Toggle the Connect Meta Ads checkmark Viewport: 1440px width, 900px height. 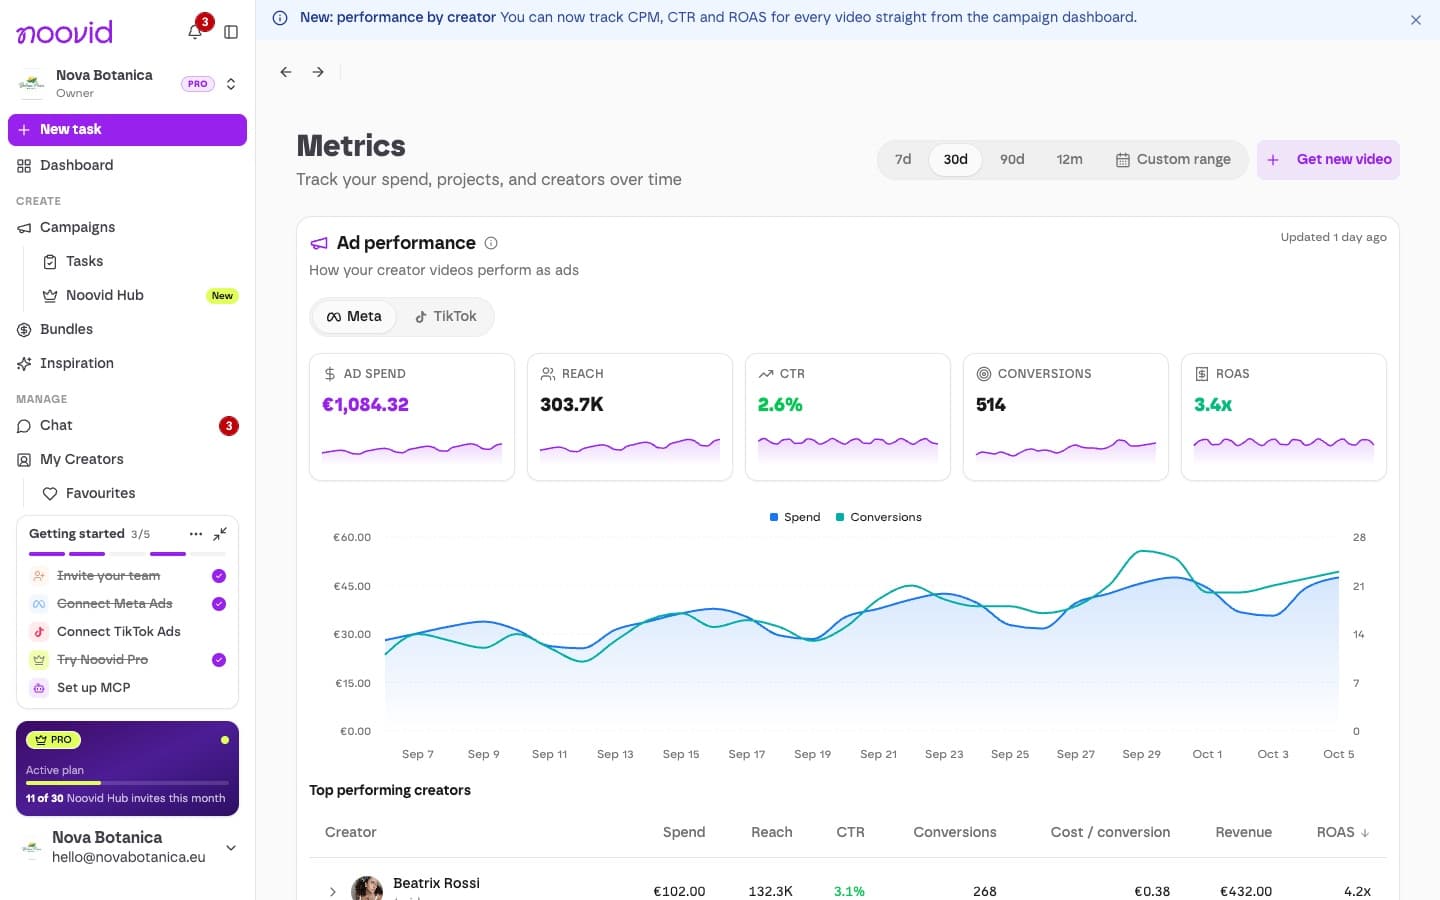(x=219, y=604)
